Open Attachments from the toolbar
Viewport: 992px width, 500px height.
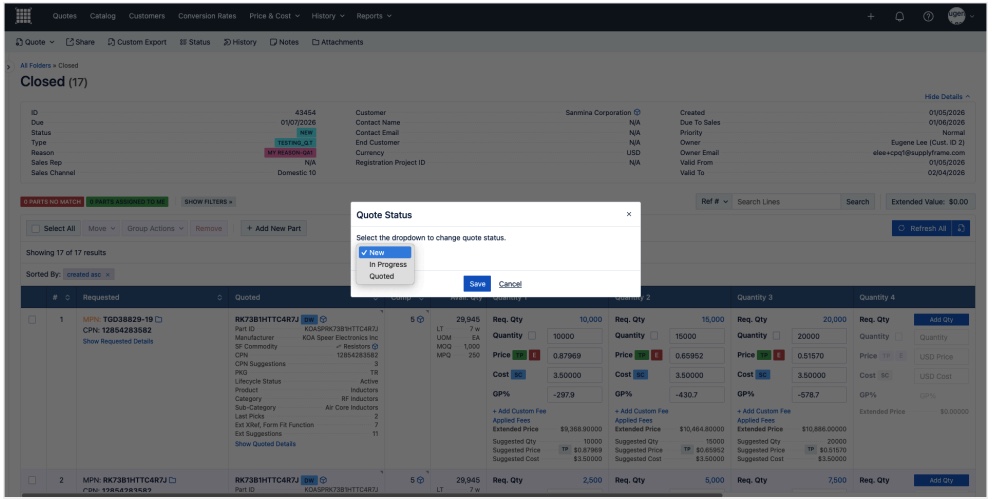pos(337,42)
